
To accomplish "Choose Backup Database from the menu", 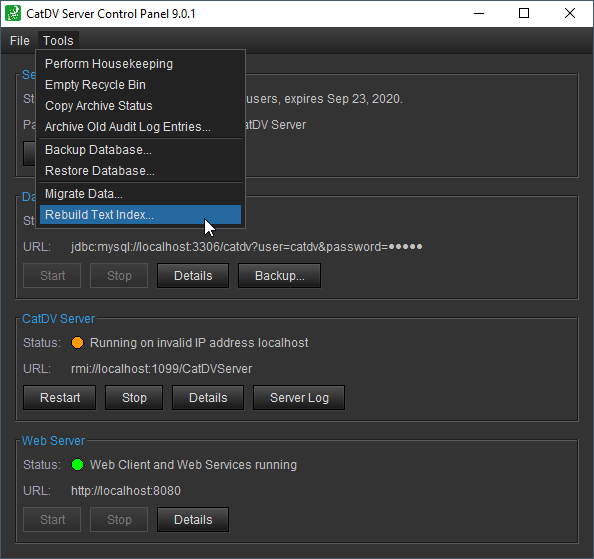I will tap(140, 150).
